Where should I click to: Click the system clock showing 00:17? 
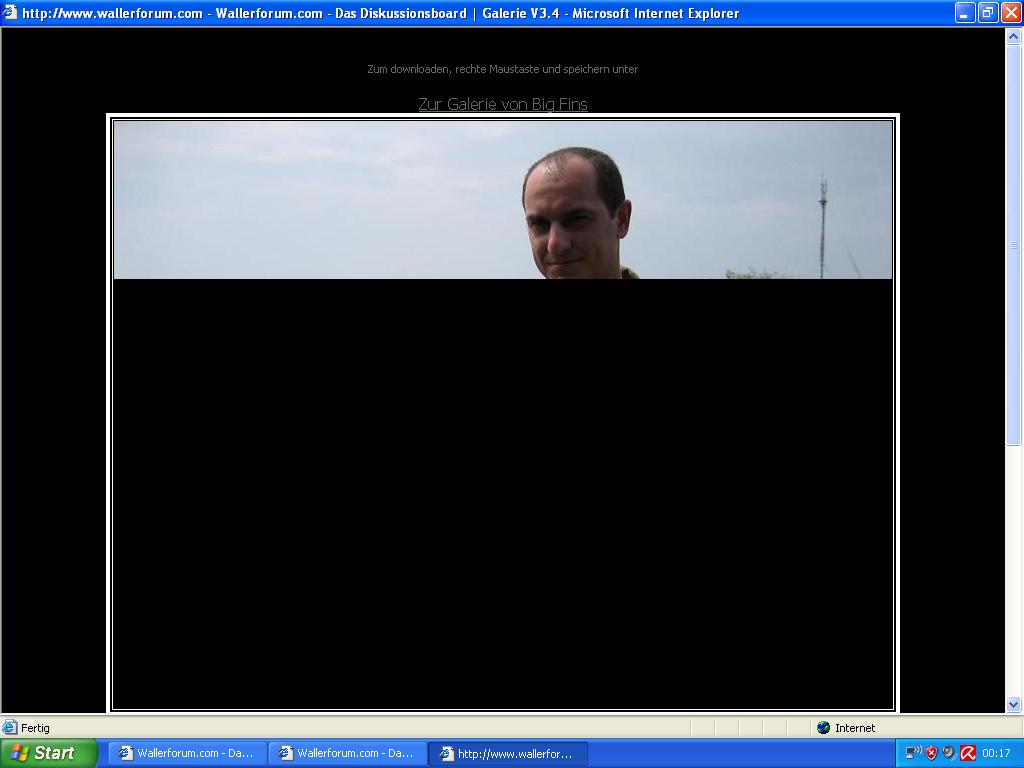coord(996,753)
